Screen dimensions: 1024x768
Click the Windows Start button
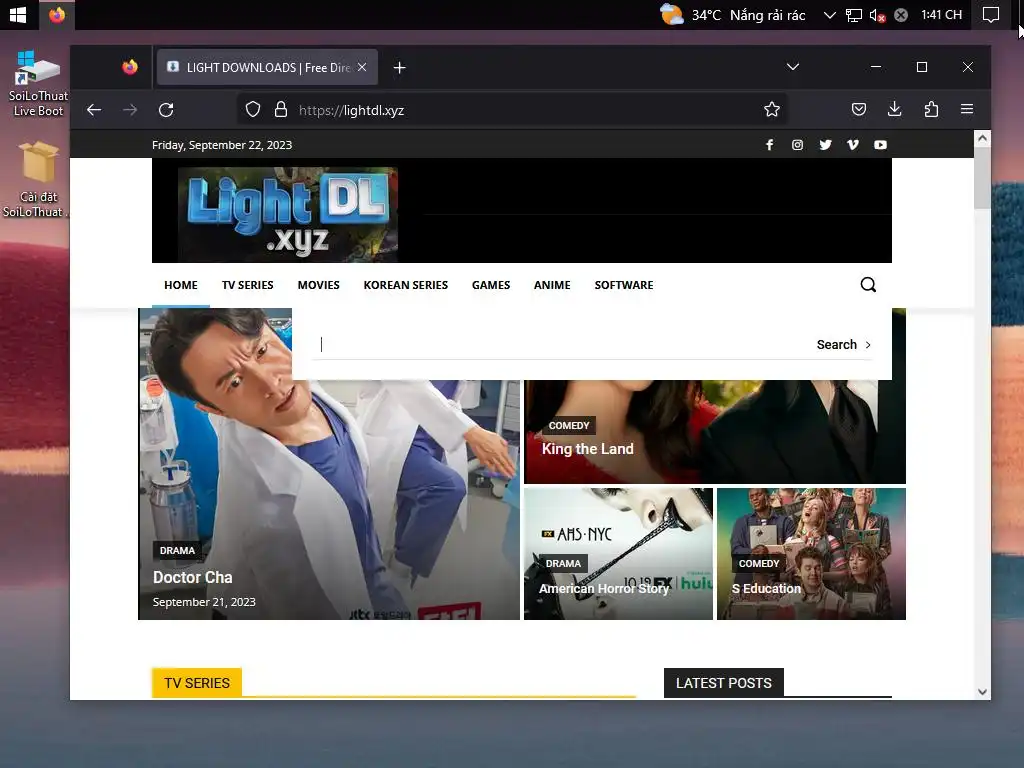18,14
